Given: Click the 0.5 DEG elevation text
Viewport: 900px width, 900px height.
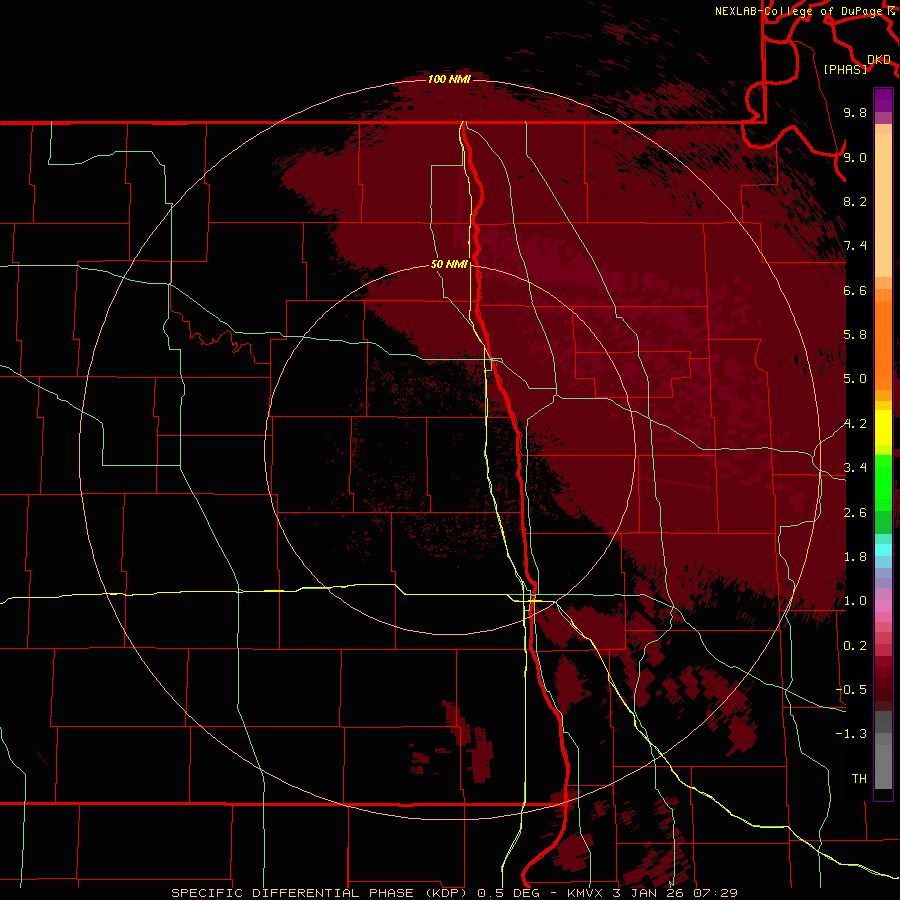Looking at the screenshot, I should click(509, 893).
